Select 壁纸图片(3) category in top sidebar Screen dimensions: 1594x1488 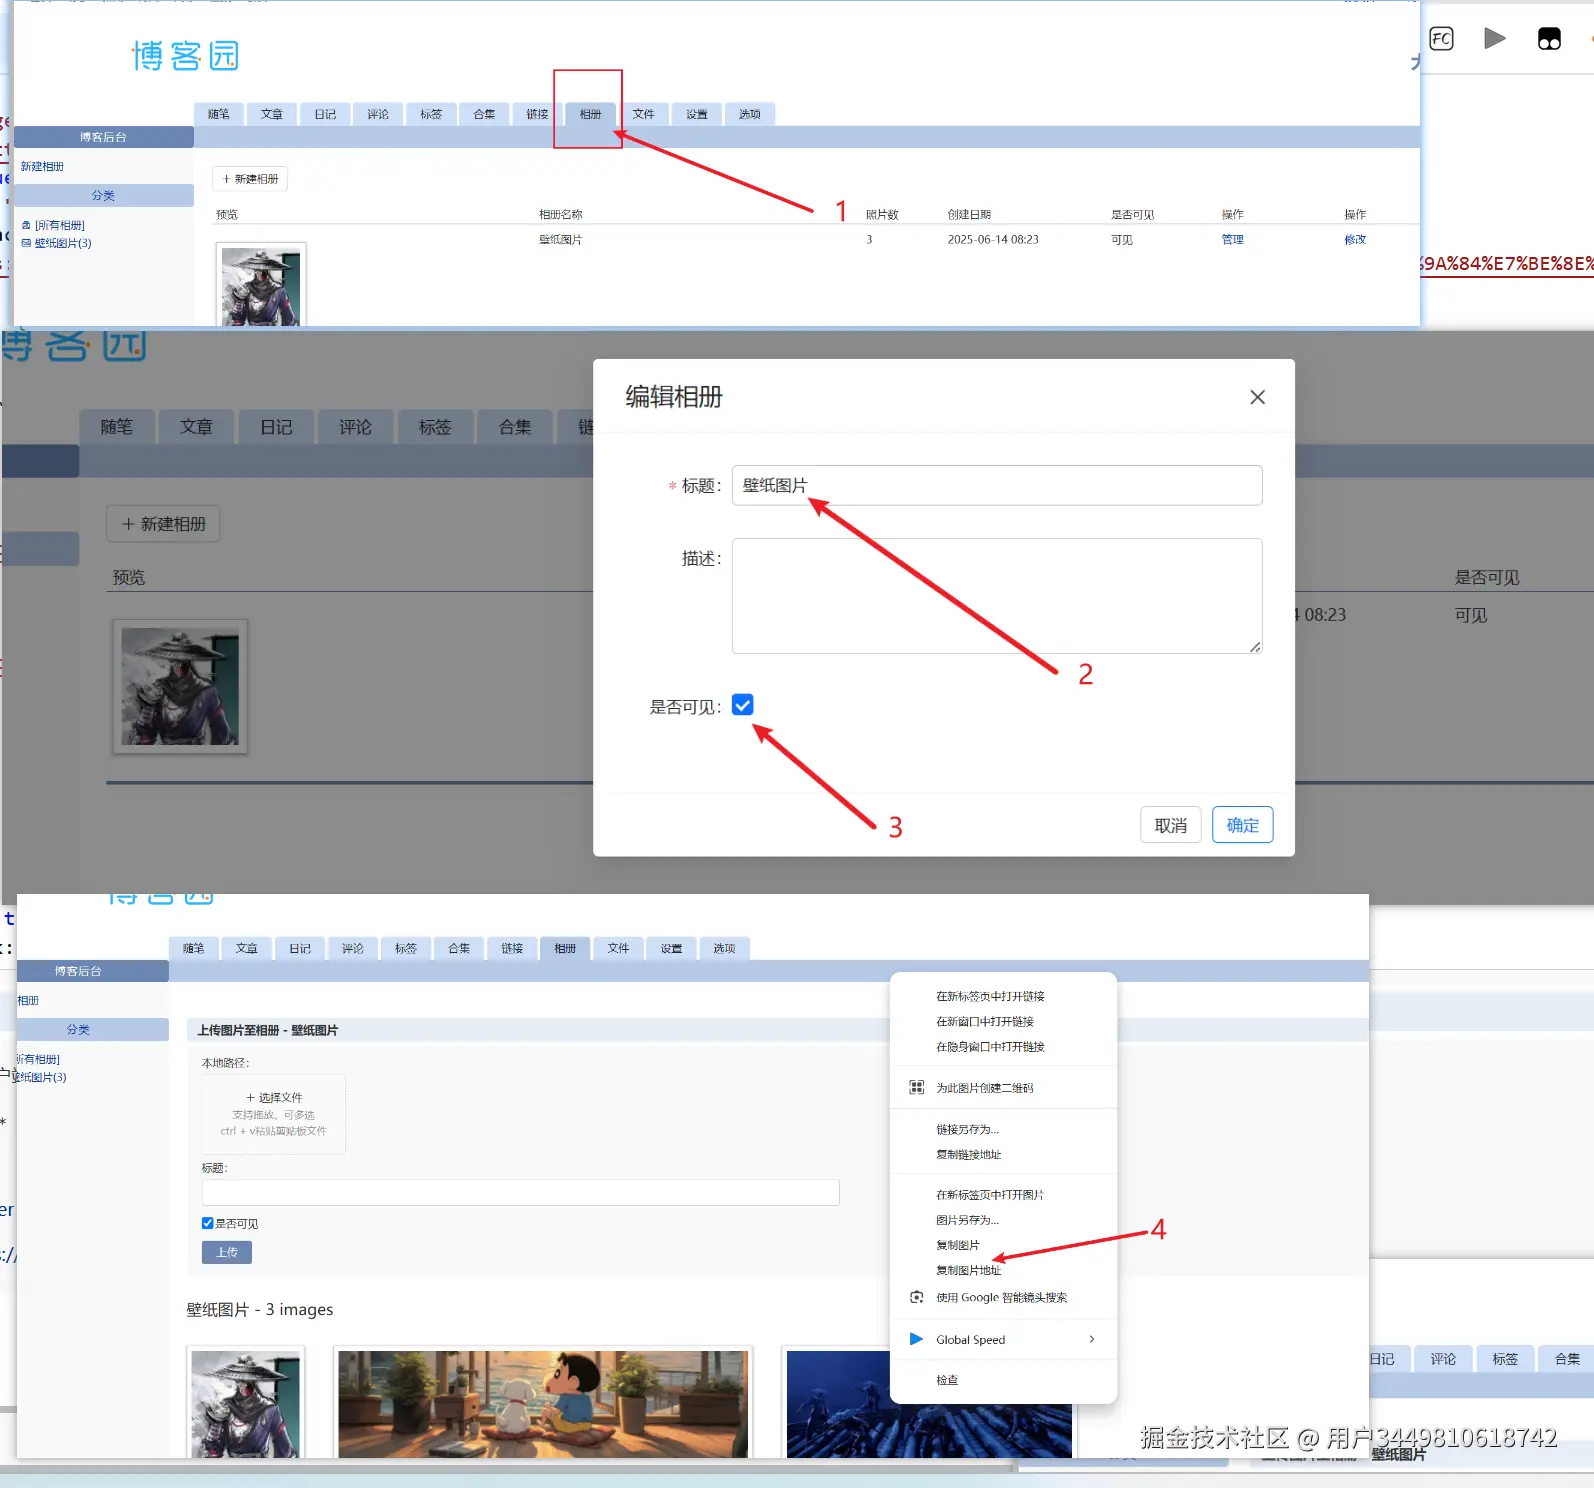[62, 243]
